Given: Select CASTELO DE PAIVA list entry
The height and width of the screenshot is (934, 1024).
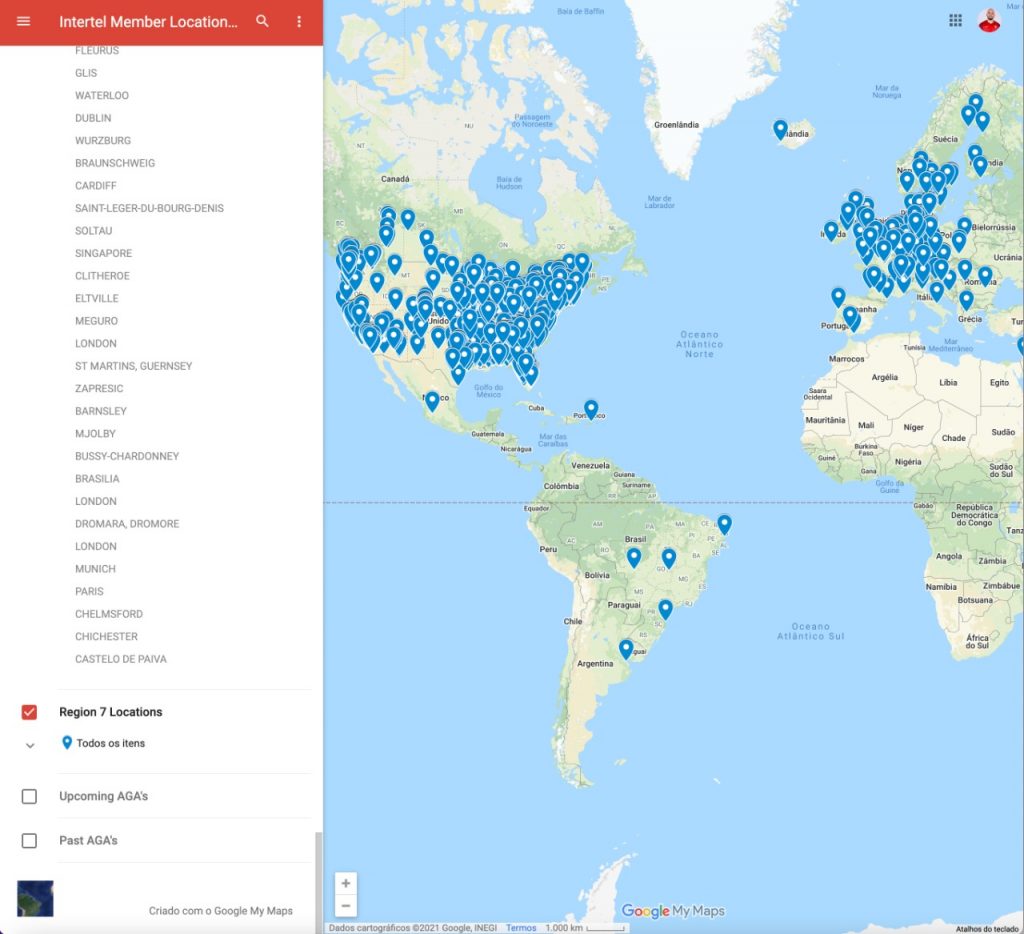Looking at the screenshot, I should point(121,659).
